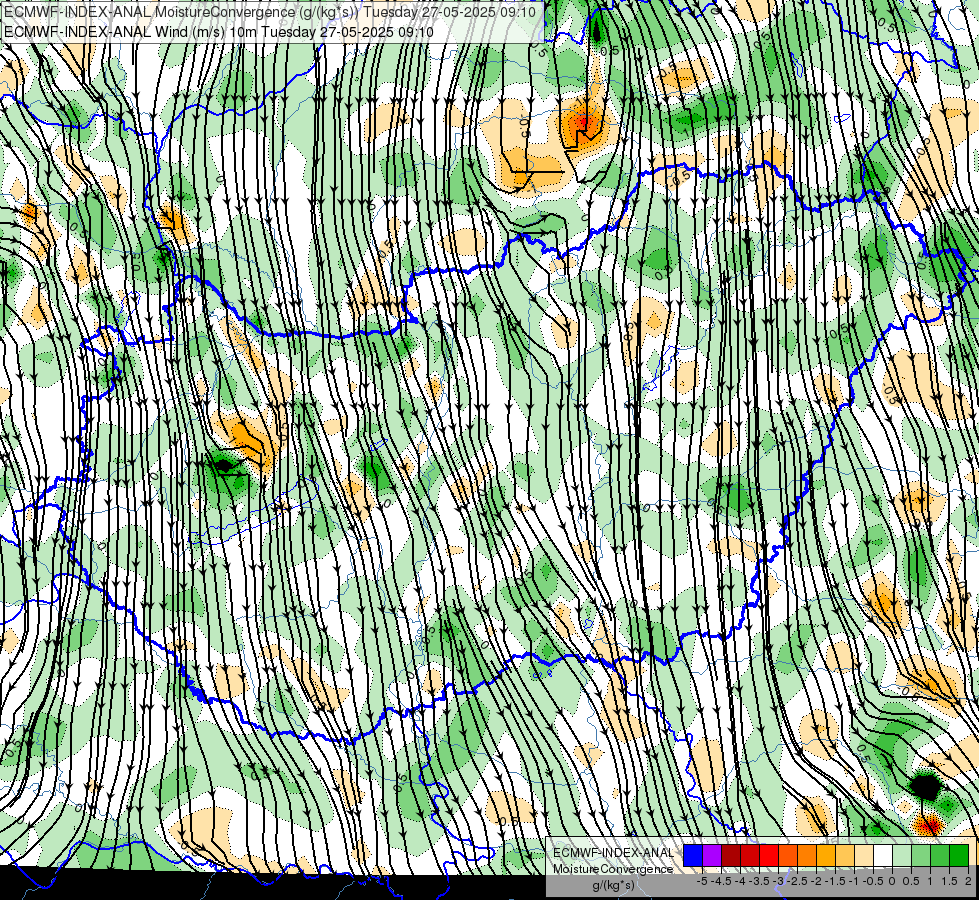This screenshot has height=900, width=979.
Task: Click the -5 tick label on the legend
Action: 702,881
